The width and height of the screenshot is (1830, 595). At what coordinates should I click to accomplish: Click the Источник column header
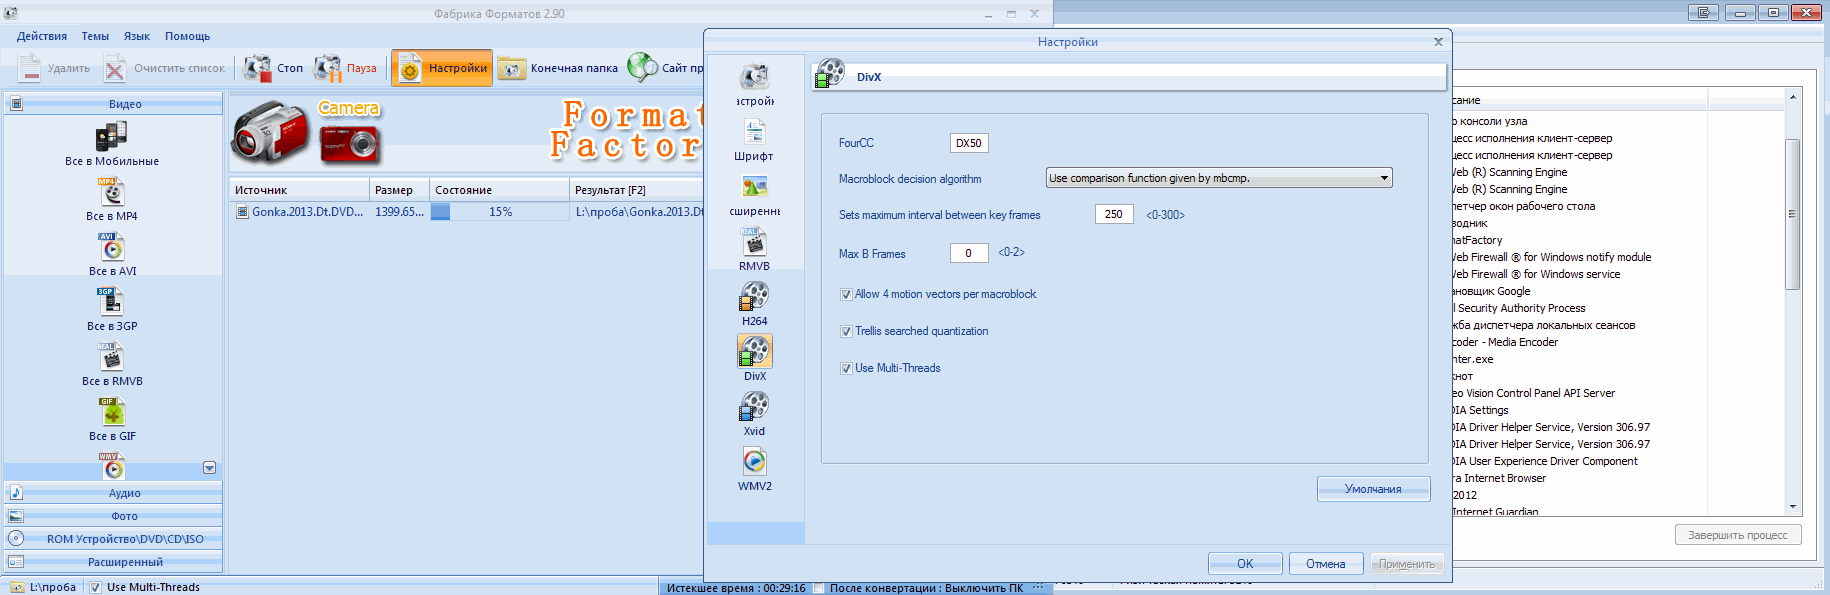pos(299,190)
